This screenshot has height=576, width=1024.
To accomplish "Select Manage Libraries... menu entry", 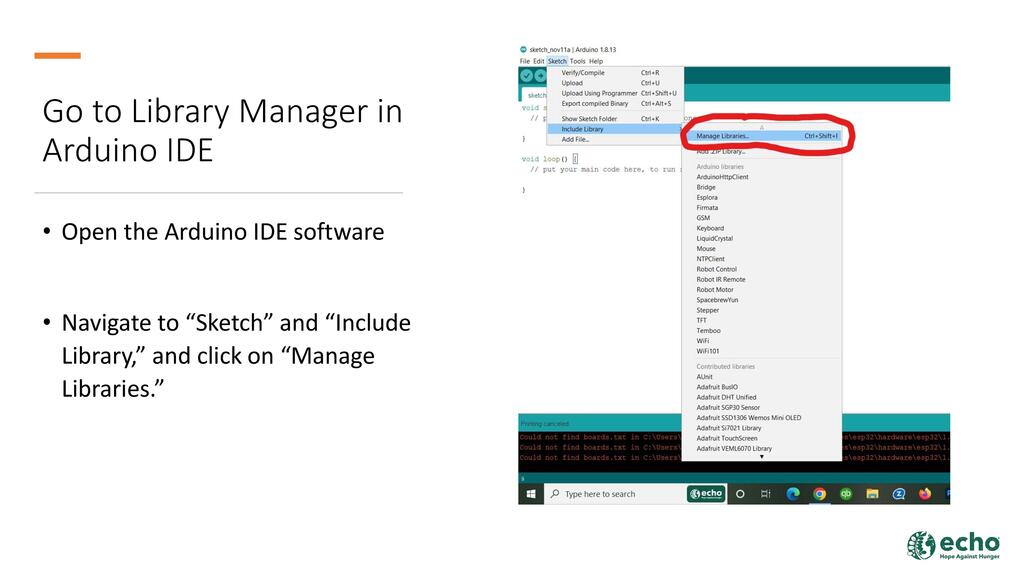I will click(x=722, y=136).
